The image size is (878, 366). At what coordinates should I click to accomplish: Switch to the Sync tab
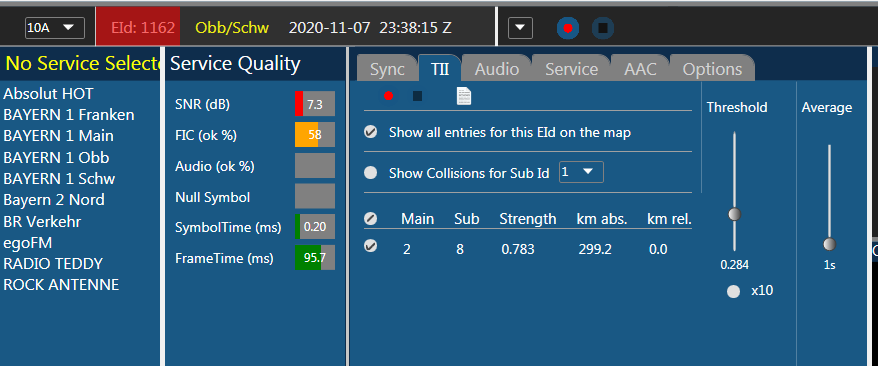click(x=387, y=69)
